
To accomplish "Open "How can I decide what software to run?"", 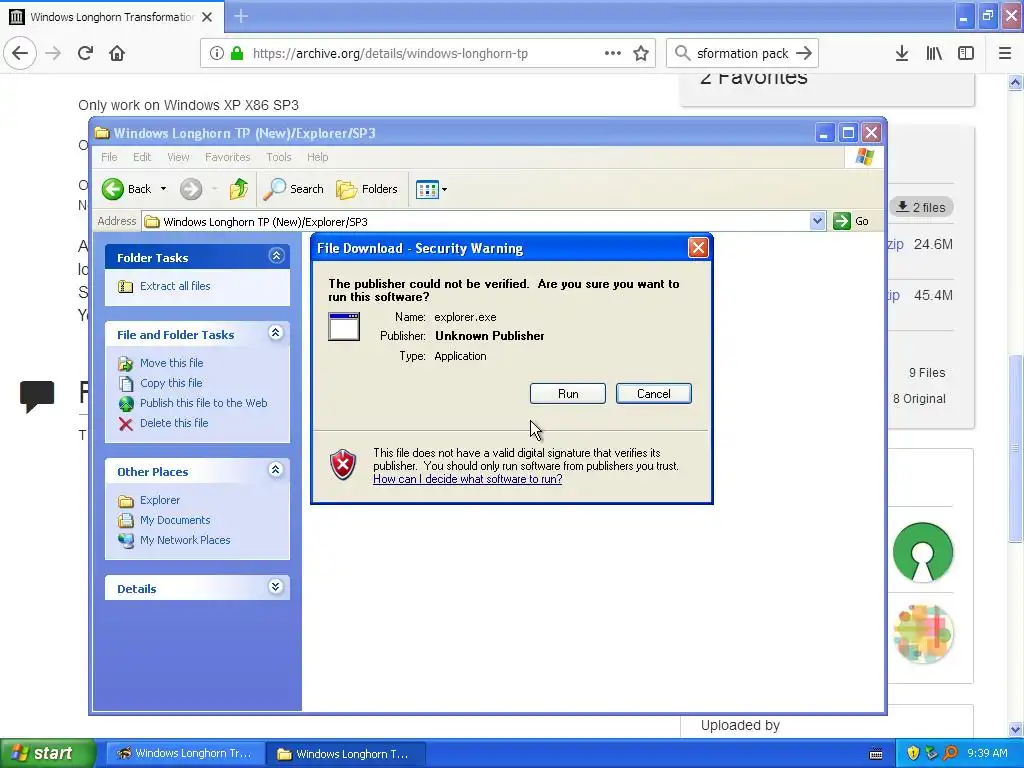I will coord(468,479).
